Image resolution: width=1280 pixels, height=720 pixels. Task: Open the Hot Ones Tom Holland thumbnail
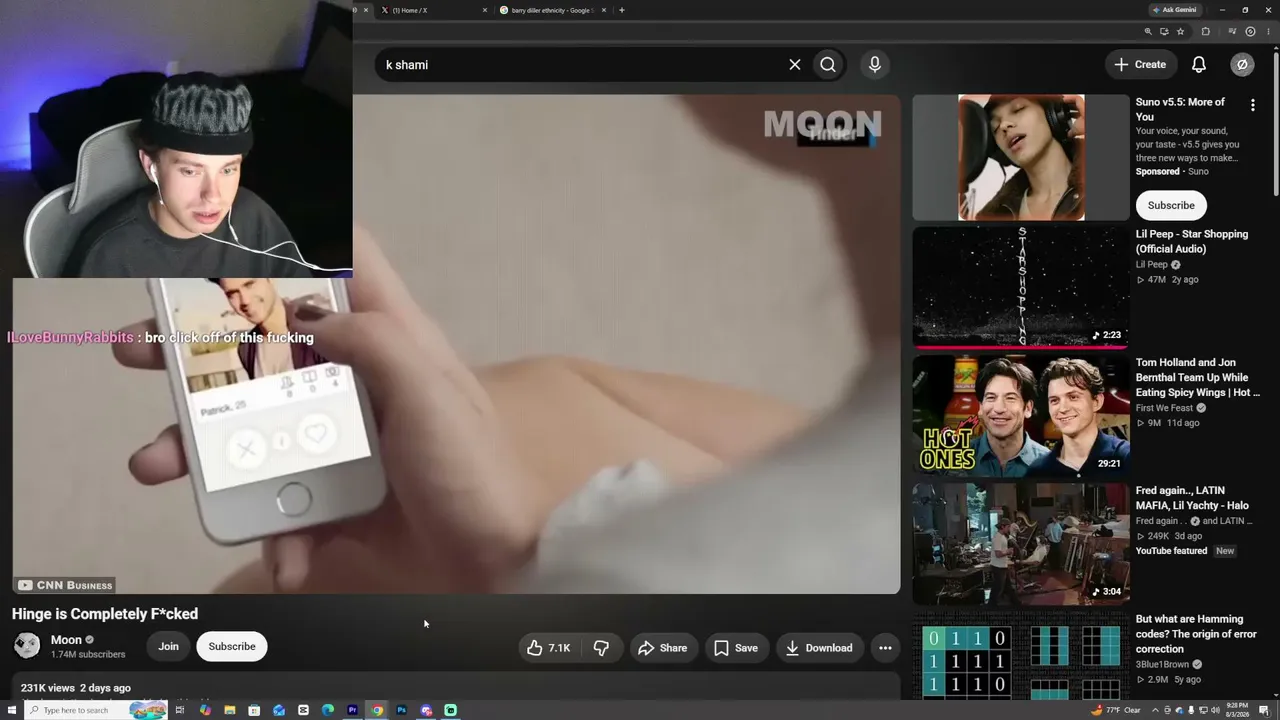(x=1021, y=415)
